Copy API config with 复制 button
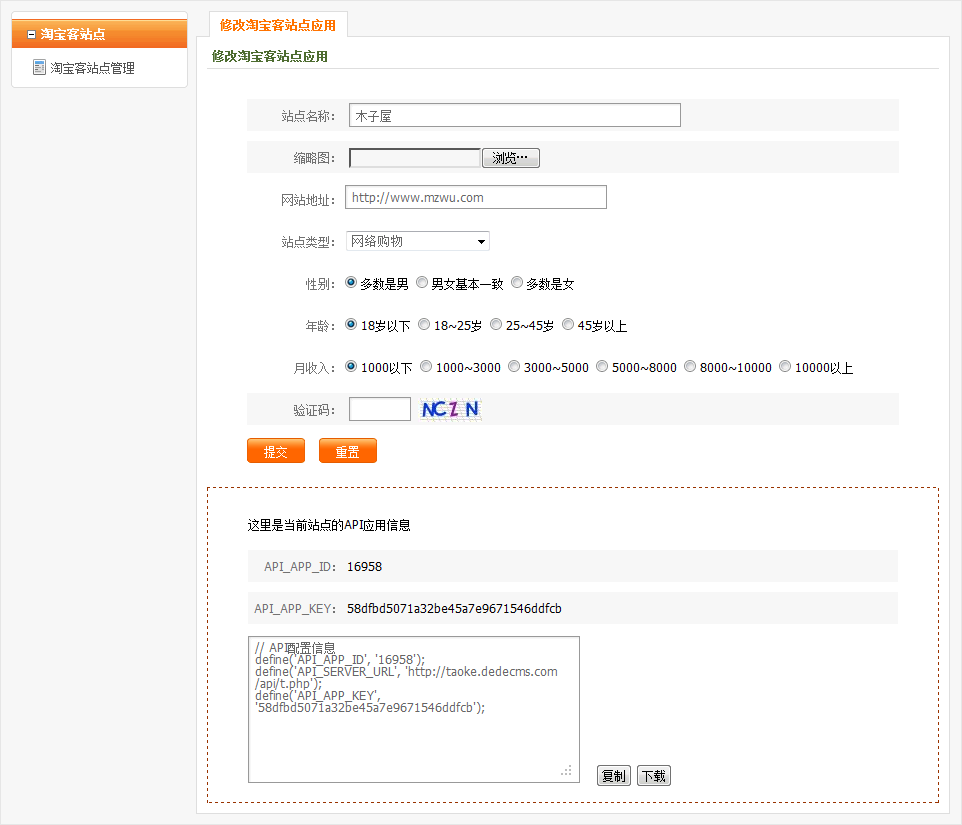The image size is (962, 825). (x=614, y=776)
